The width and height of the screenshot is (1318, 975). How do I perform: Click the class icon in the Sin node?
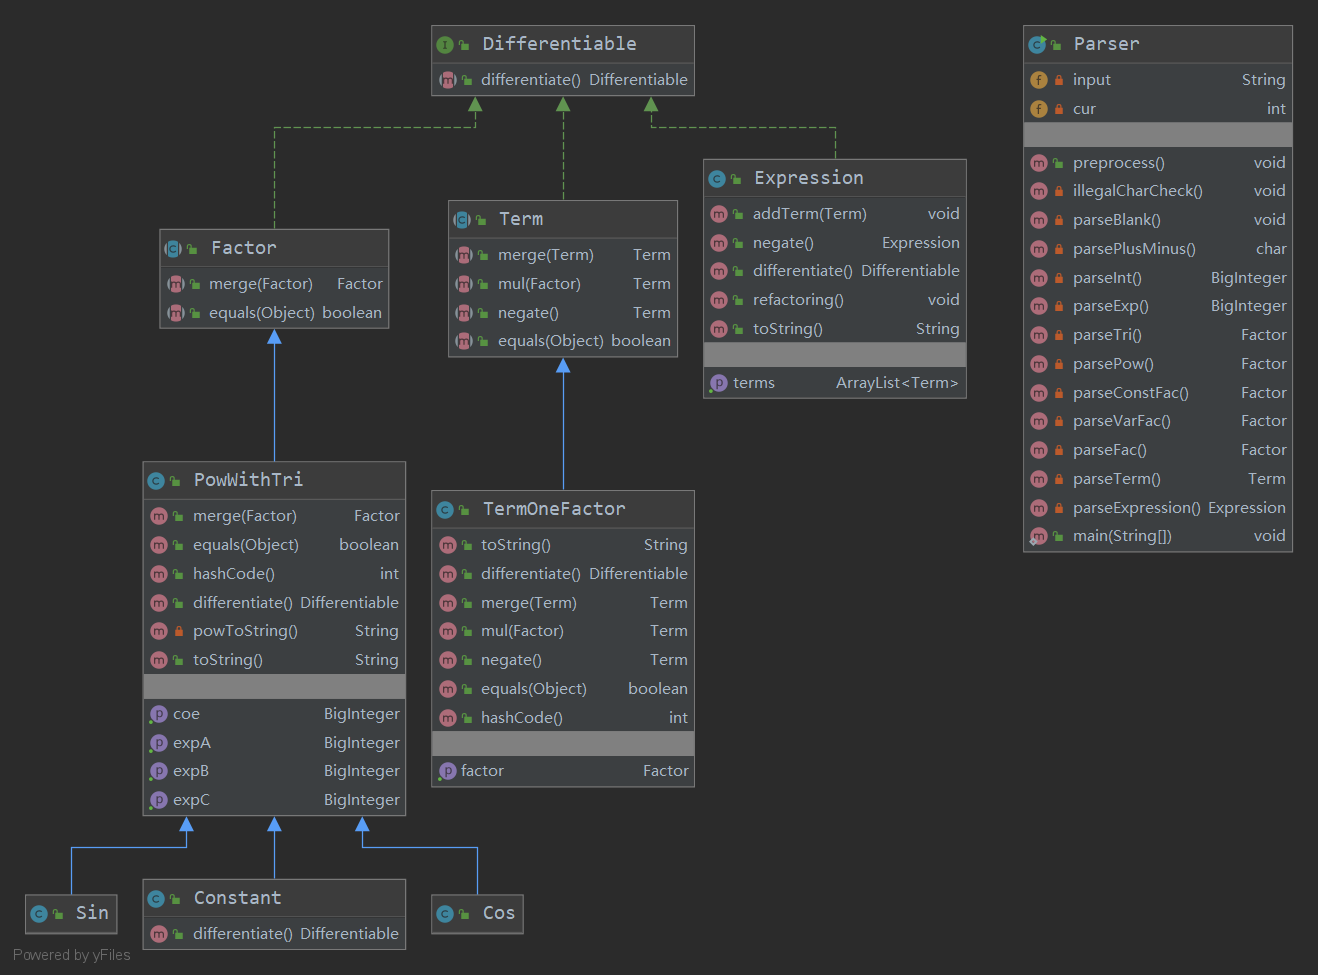[39, 913]
